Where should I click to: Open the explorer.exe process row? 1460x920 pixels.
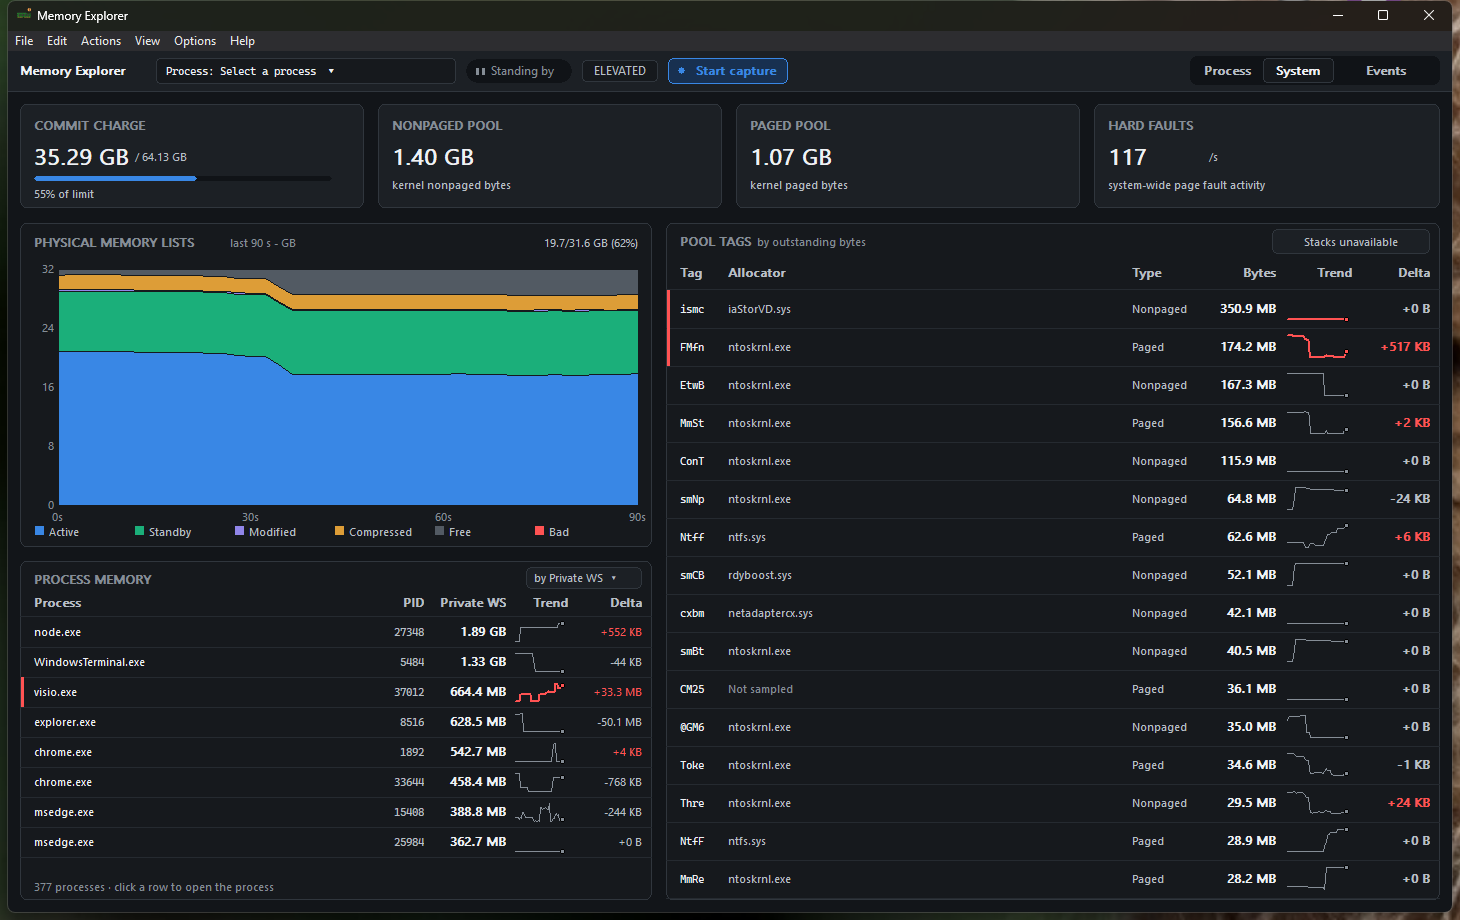336,722
